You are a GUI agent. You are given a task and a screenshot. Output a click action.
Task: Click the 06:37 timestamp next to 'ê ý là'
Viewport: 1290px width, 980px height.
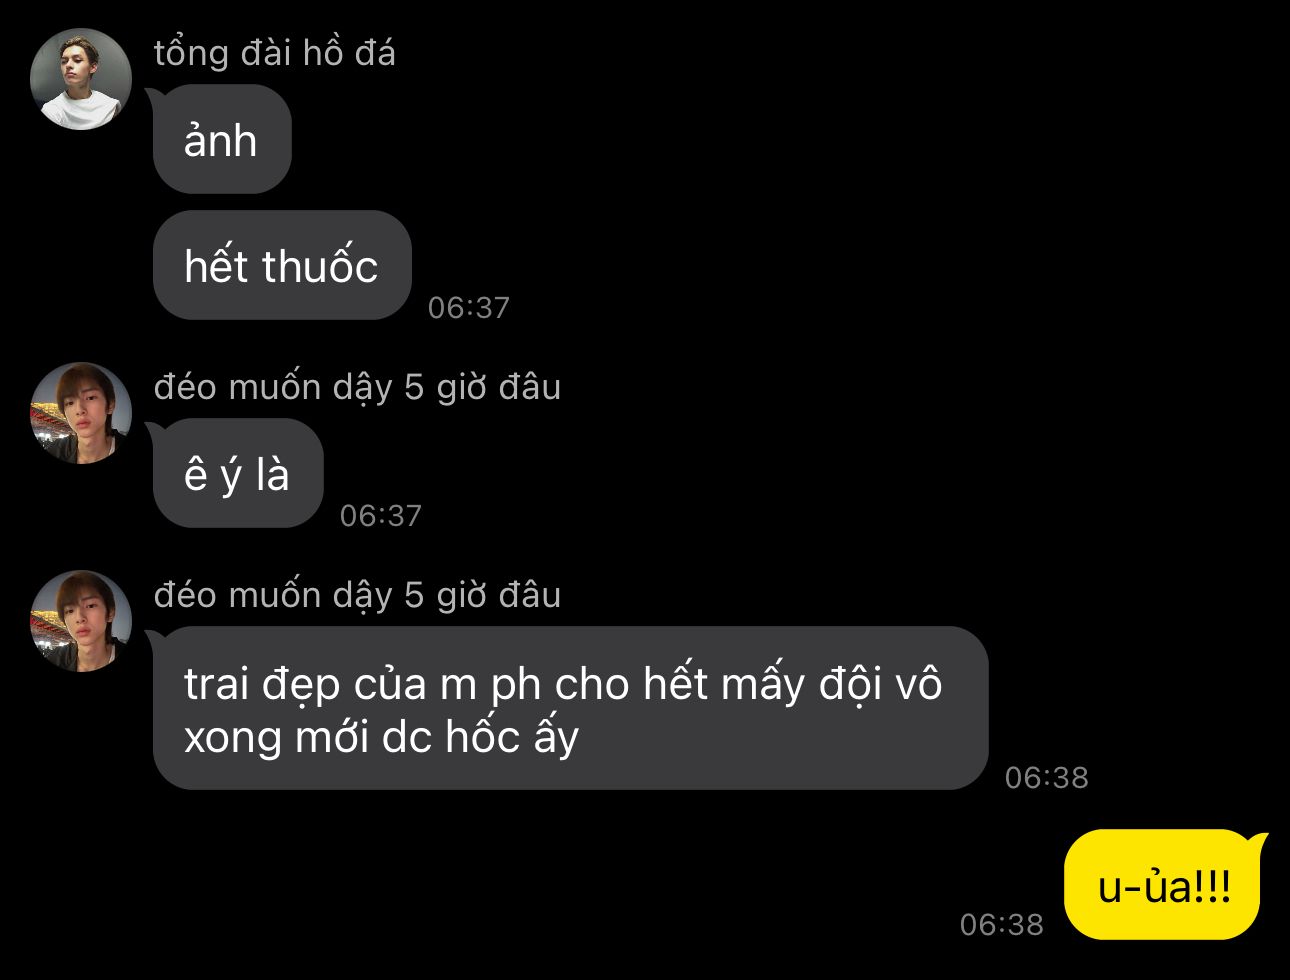381,515
